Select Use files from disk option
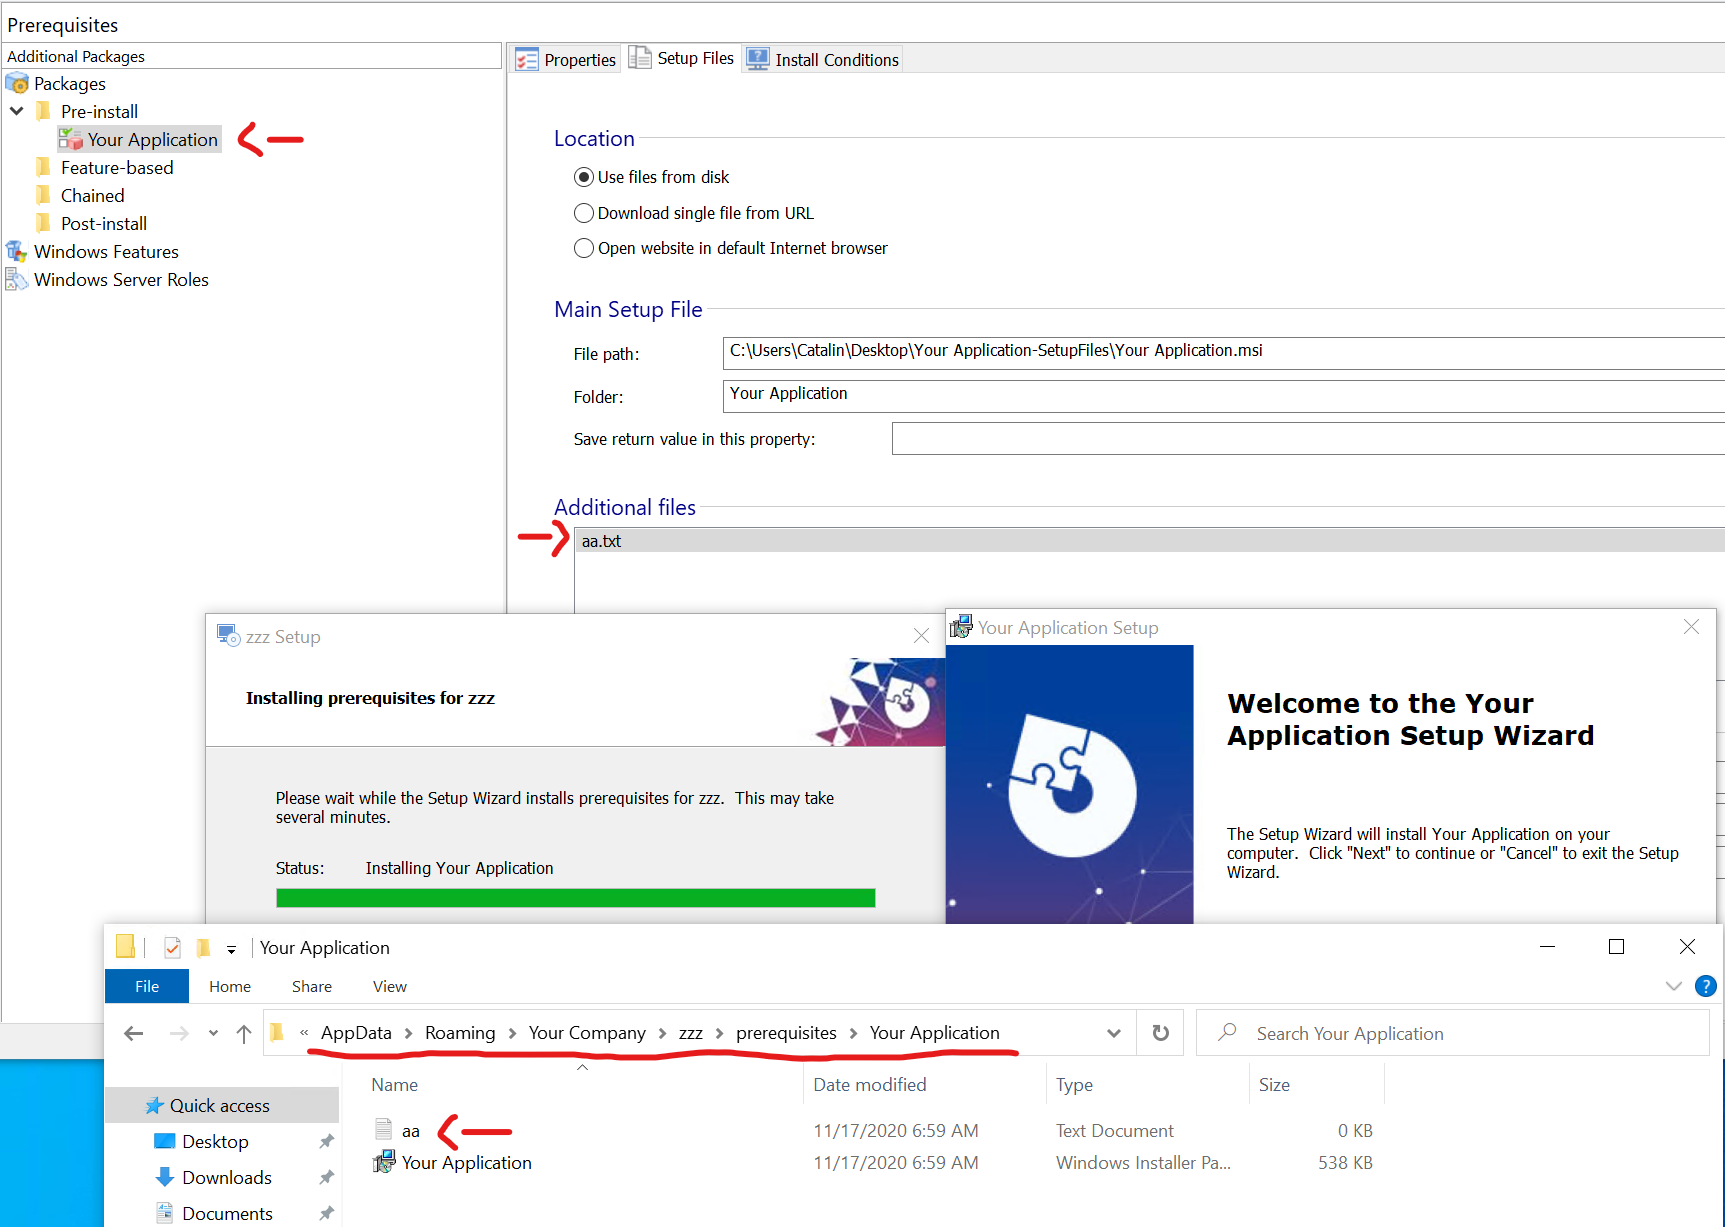The image size is (1725, 1227). pyautogui.click(x=584, y=178)
